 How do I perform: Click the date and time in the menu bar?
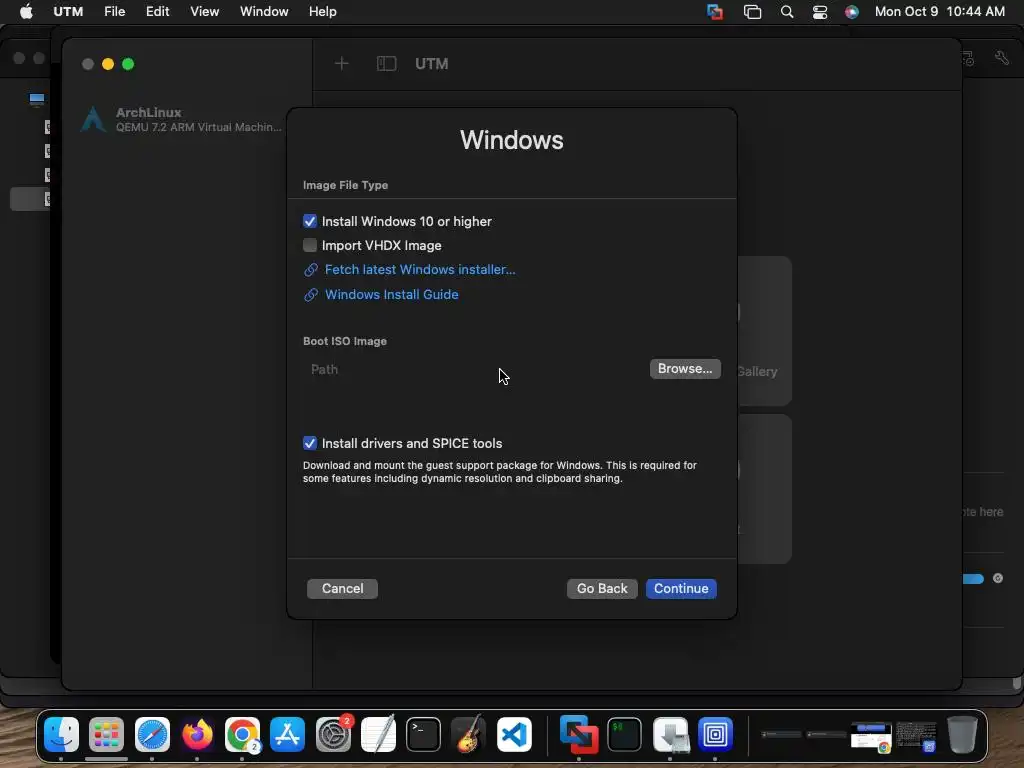tap(940, 12)
